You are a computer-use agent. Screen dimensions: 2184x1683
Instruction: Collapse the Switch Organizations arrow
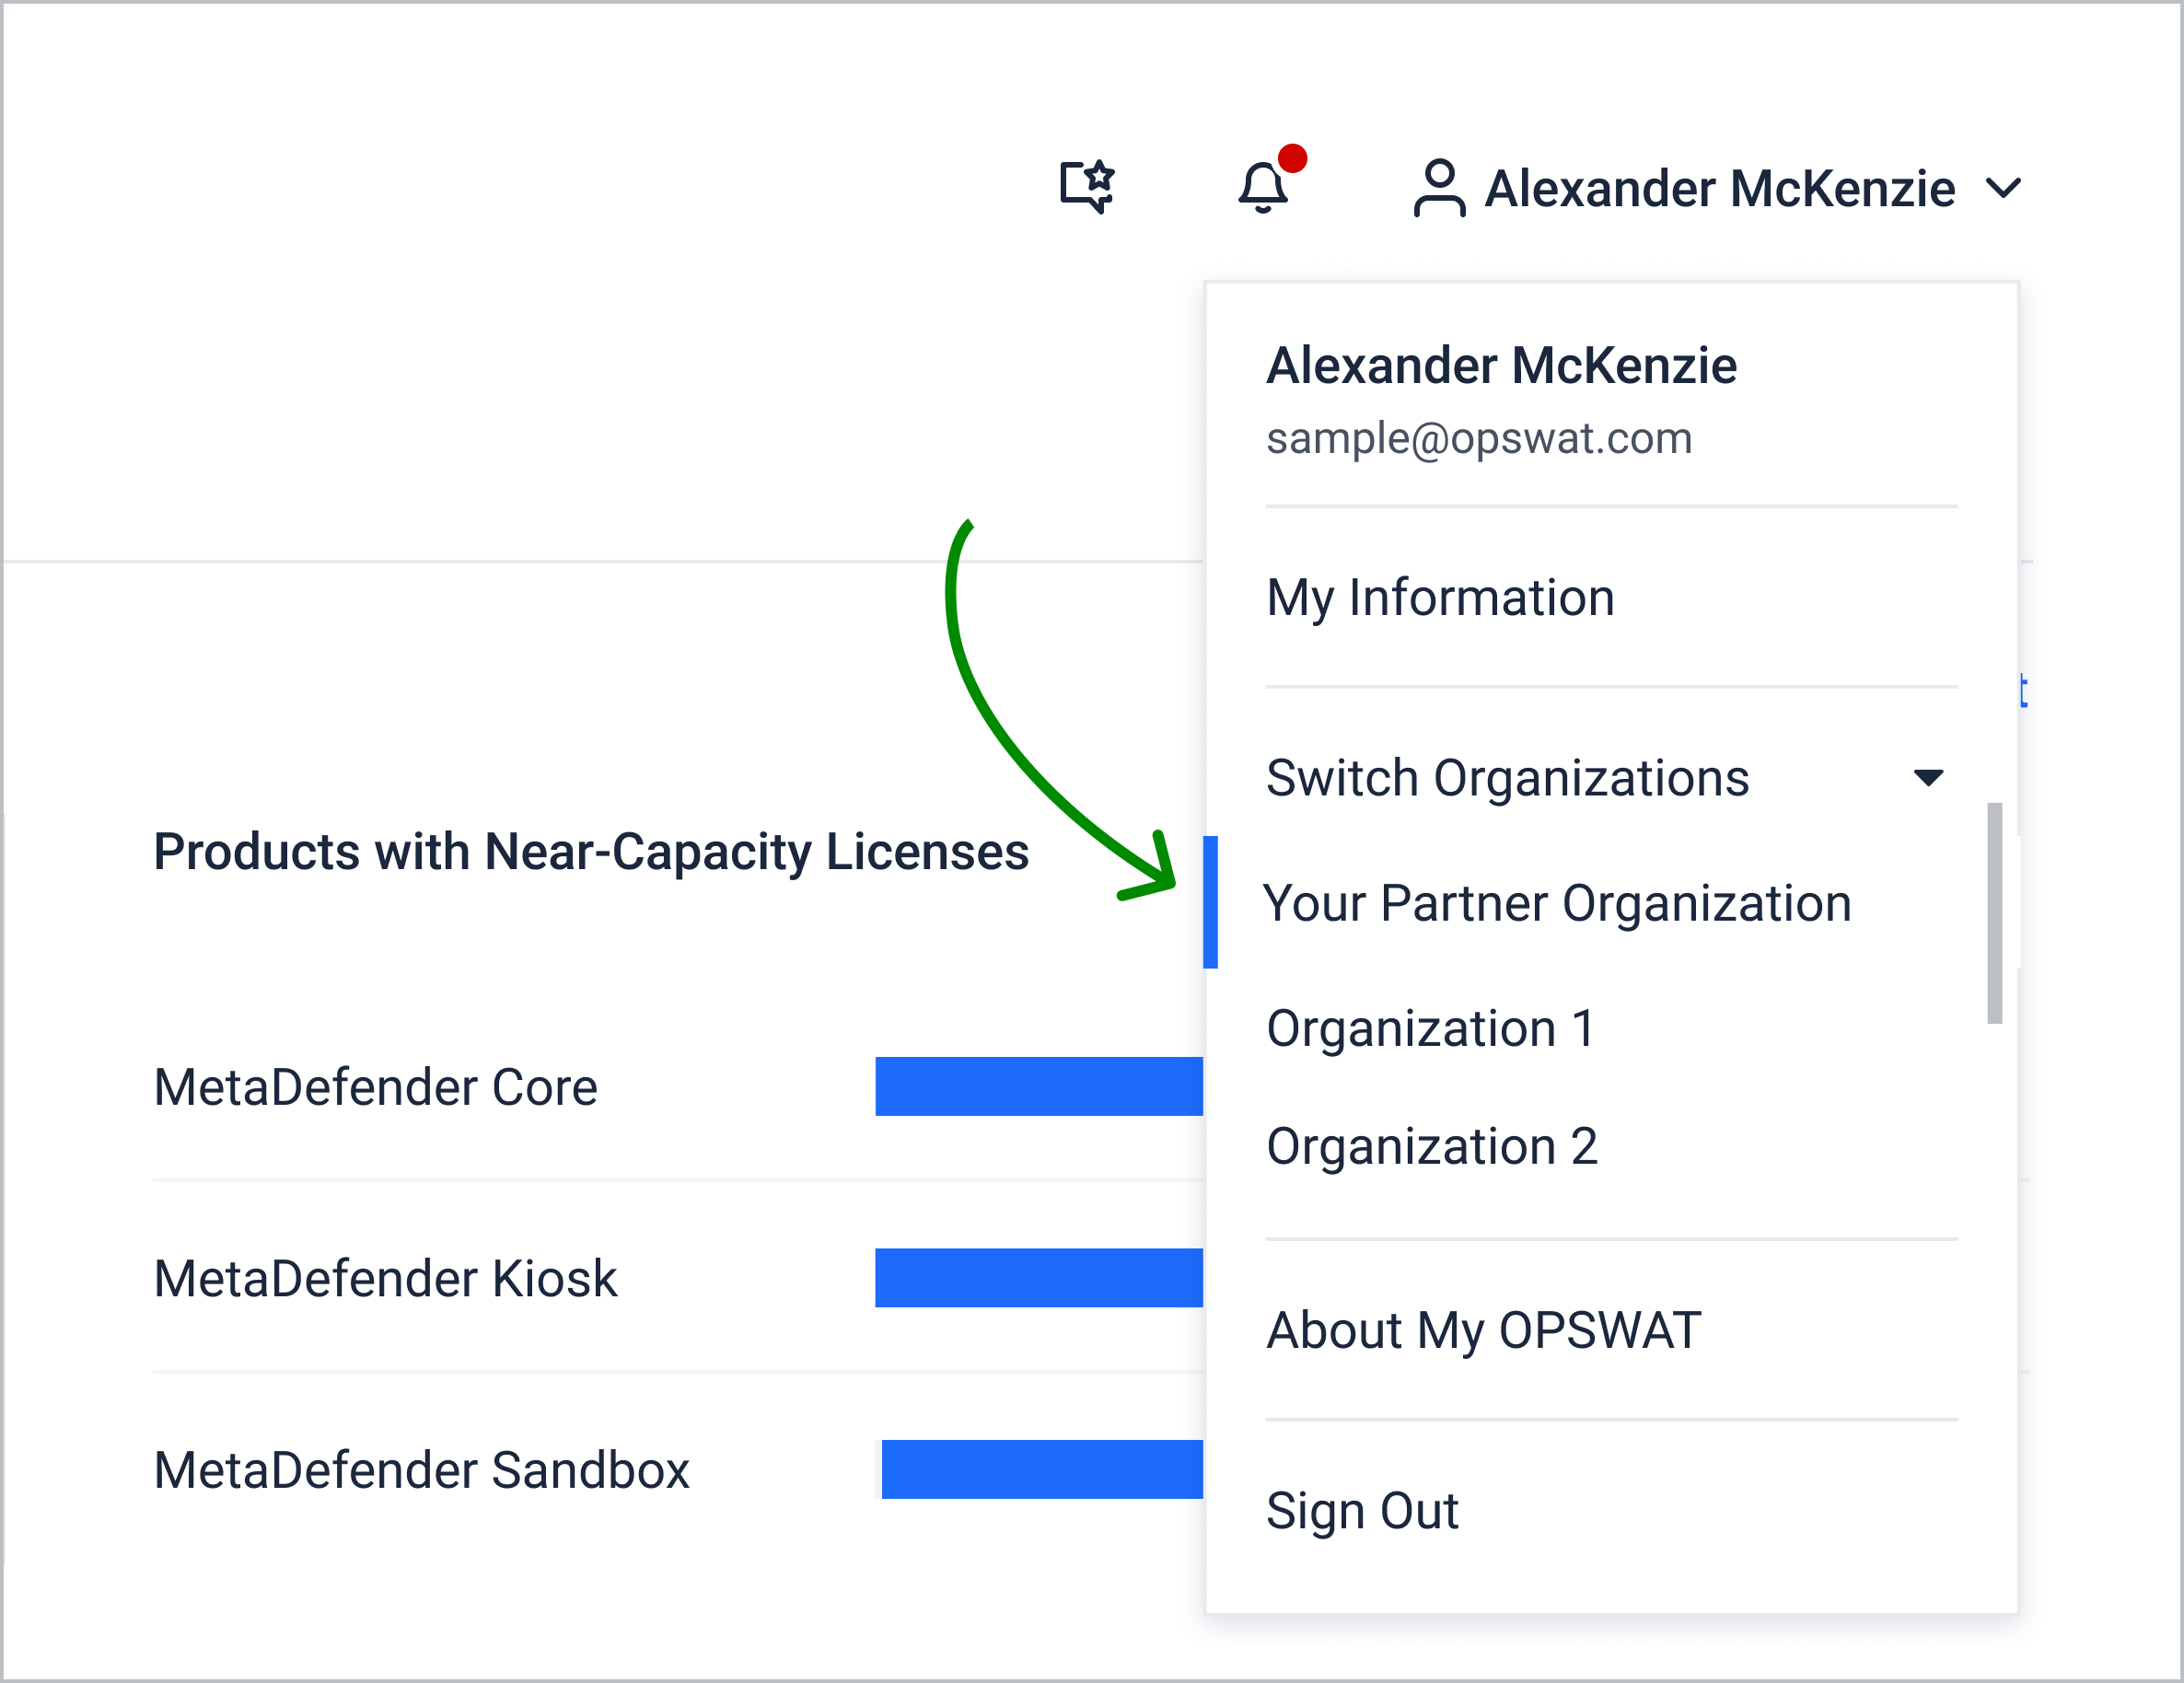(x=1928, y=777)
